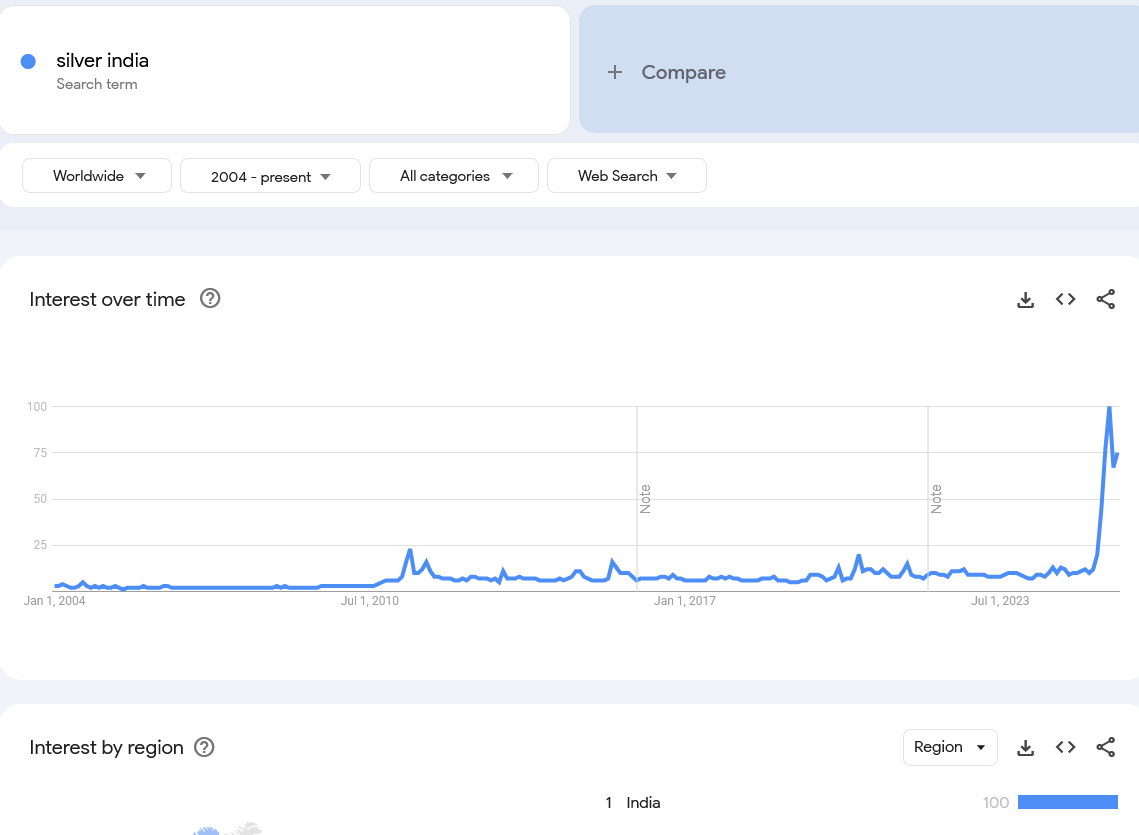Image resolution: width=1139 pixels, height=835 pixels.
Task: Open the Worldwide location dropdown
Action: pos(97,176)
